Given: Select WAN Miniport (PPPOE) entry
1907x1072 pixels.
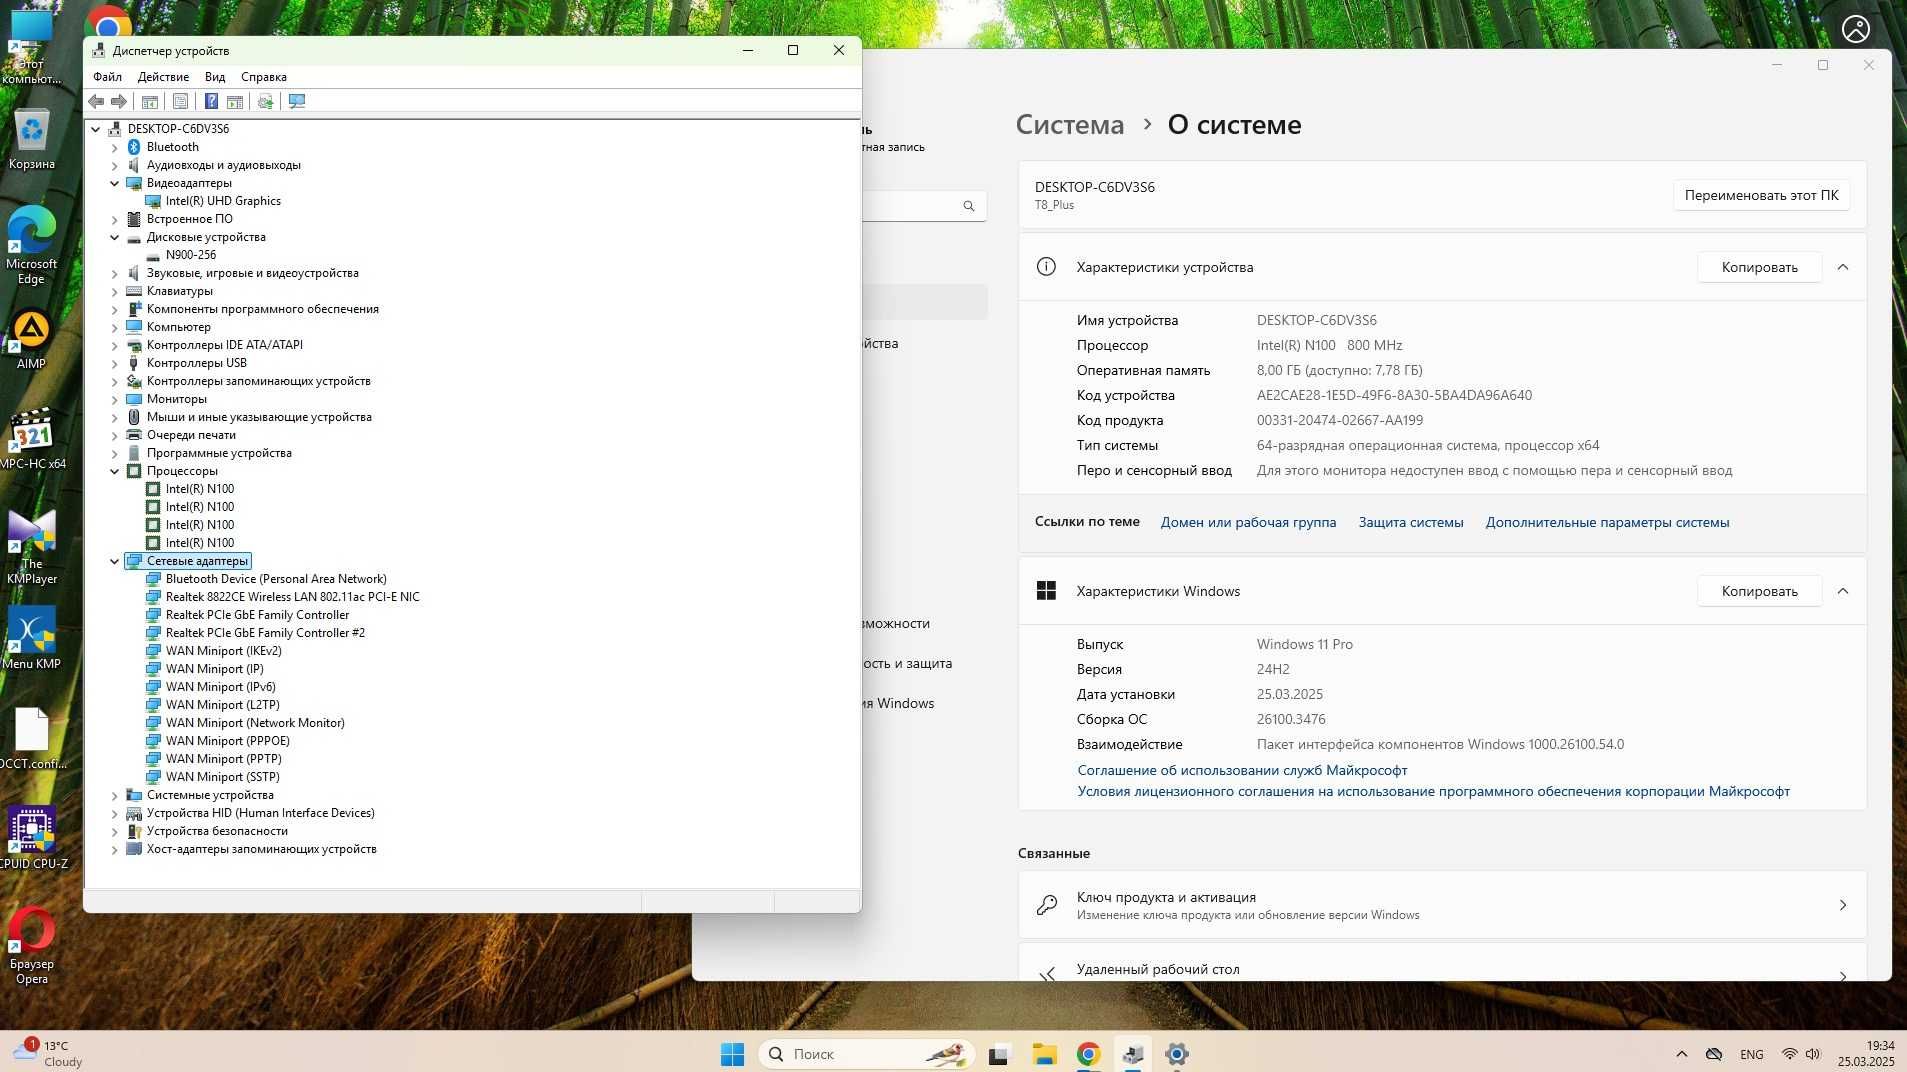Looking at the screenshot, I should pyautogui.click(x=227, y=741).
